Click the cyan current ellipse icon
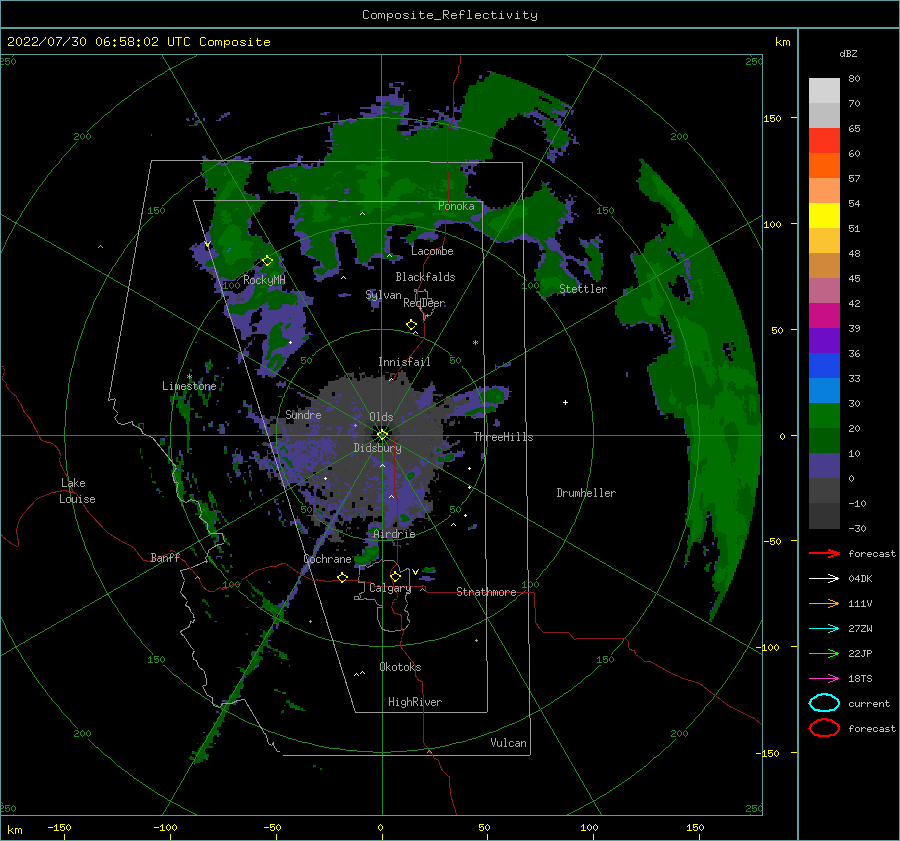The image size is (900, 841). 824,703
